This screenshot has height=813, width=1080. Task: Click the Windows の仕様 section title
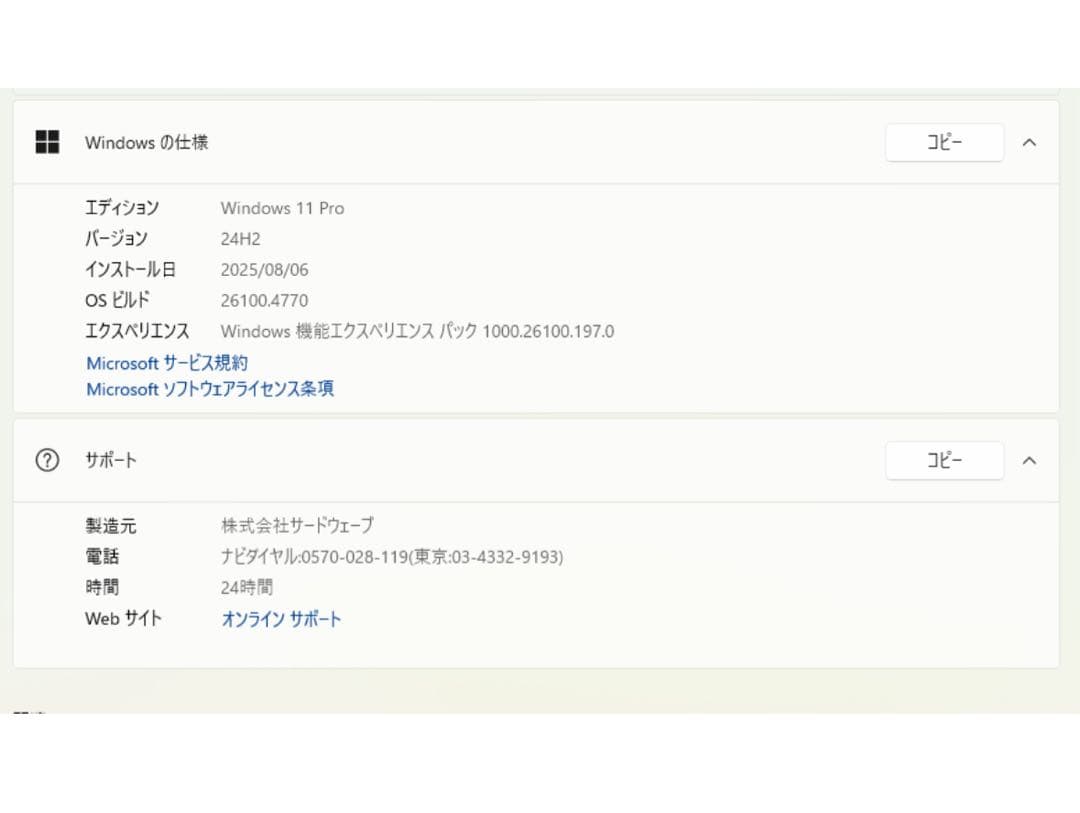[x=147, y=142]
